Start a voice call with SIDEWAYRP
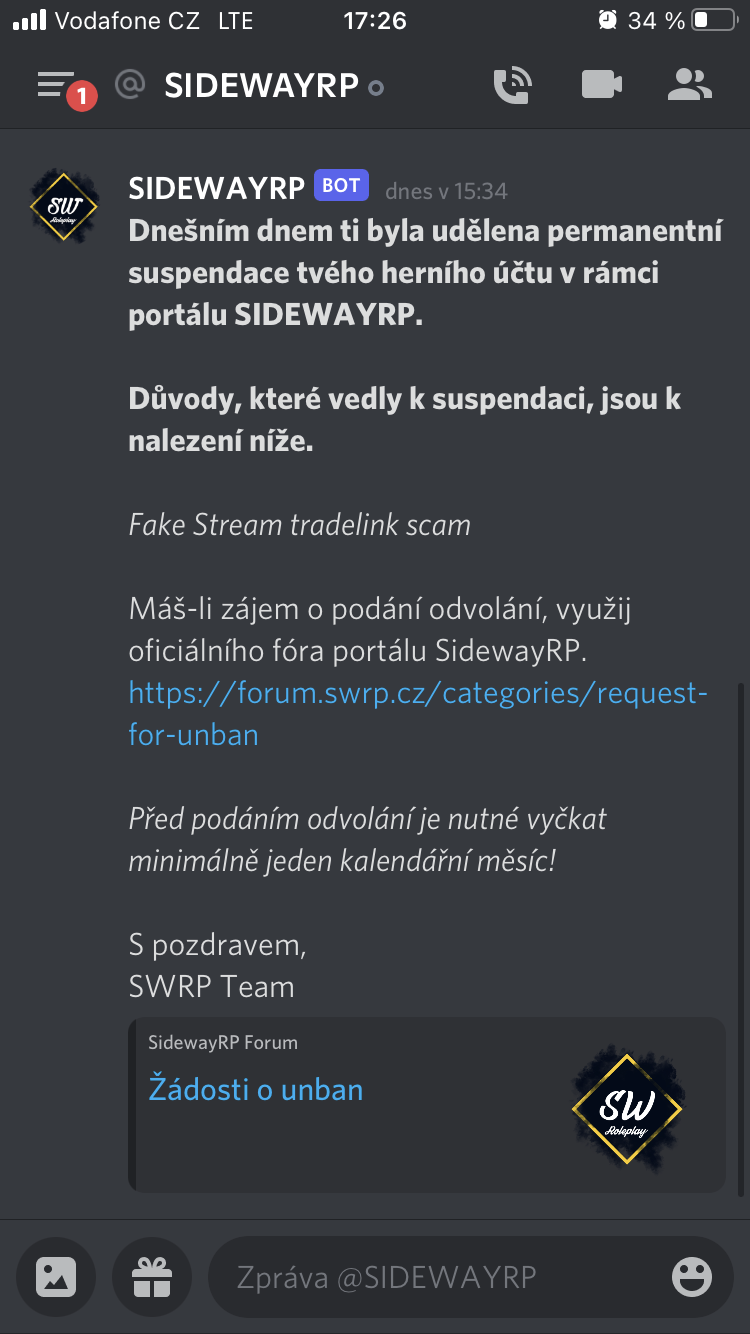Screen dimensions: 750x1334 click(513, 85)
